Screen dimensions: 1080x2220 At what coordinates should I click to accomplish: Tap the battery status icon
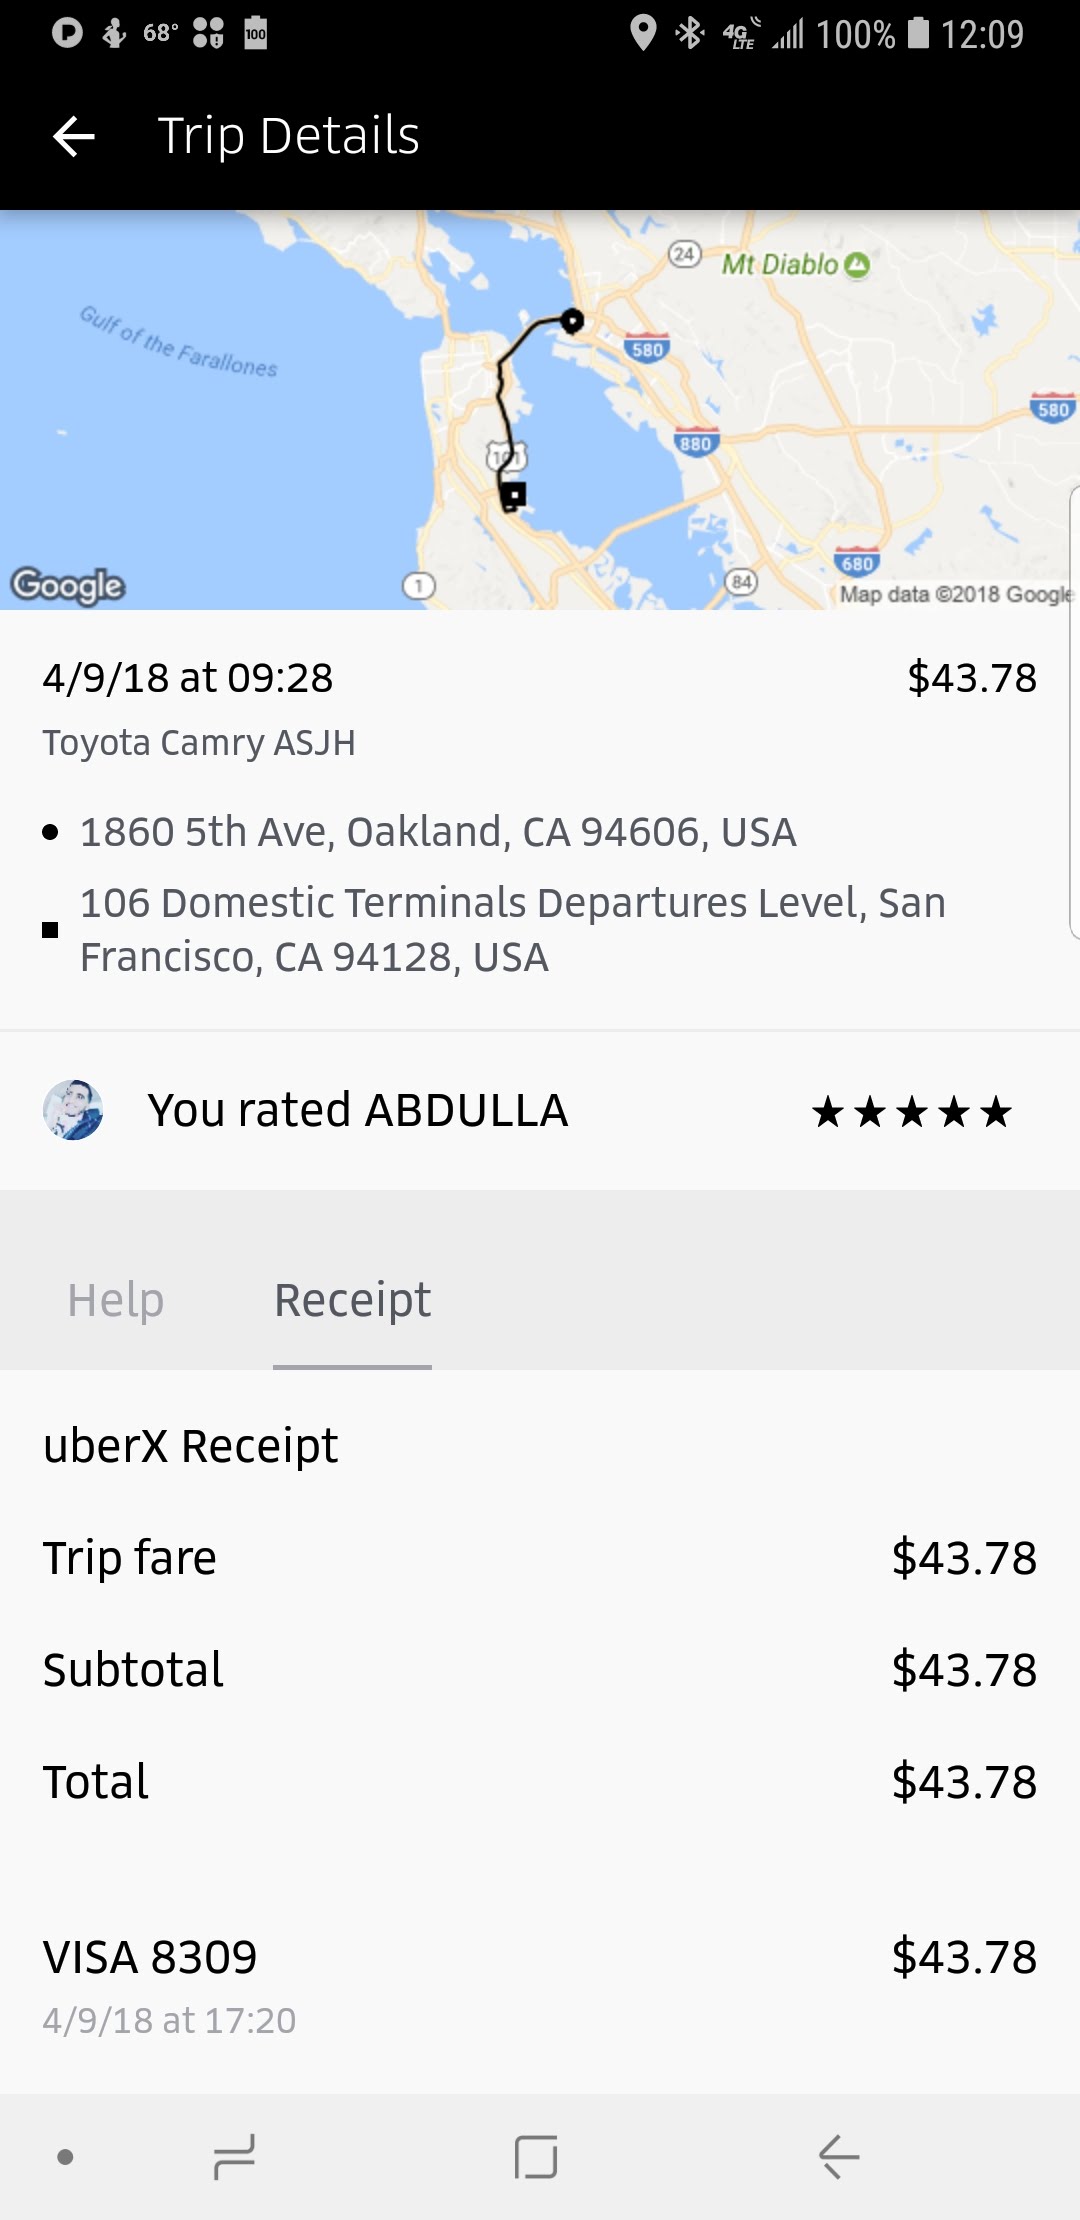[x=917, y=34]
